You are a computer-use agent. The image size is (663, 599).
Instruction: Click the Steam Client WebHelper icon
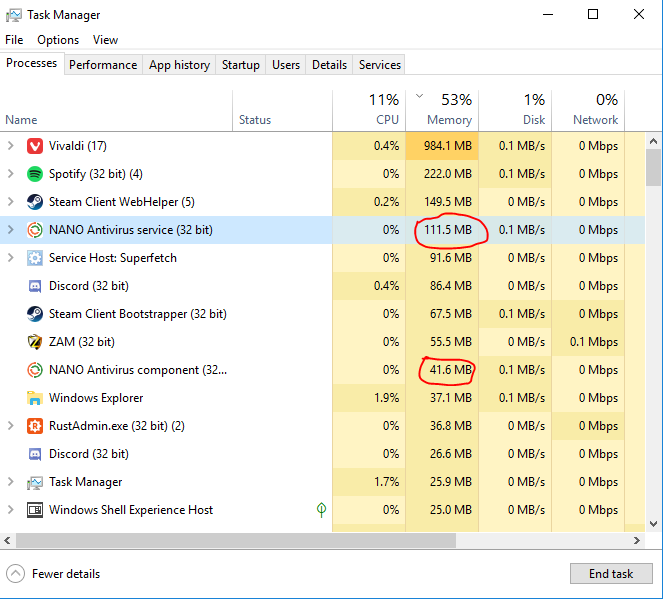click(x=34, y=202)
